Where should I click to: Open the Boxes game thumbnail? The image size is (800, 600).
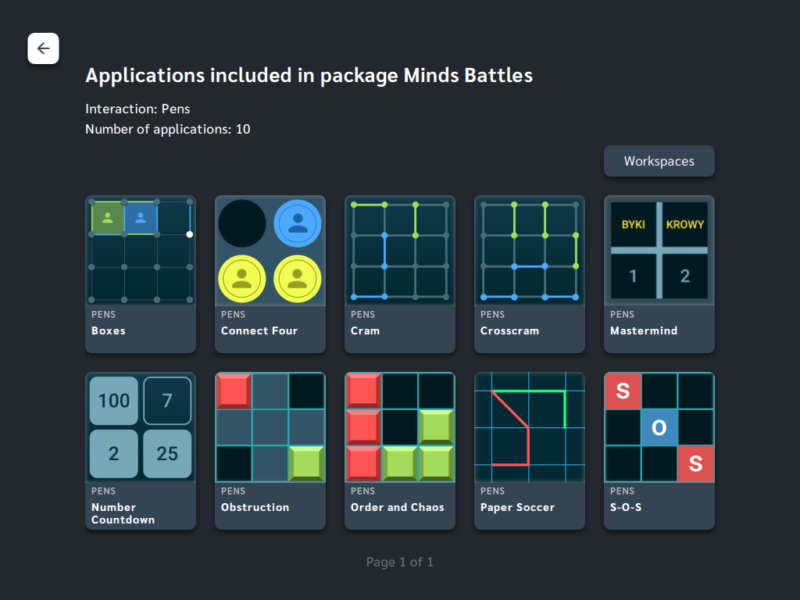click(141, 251)
